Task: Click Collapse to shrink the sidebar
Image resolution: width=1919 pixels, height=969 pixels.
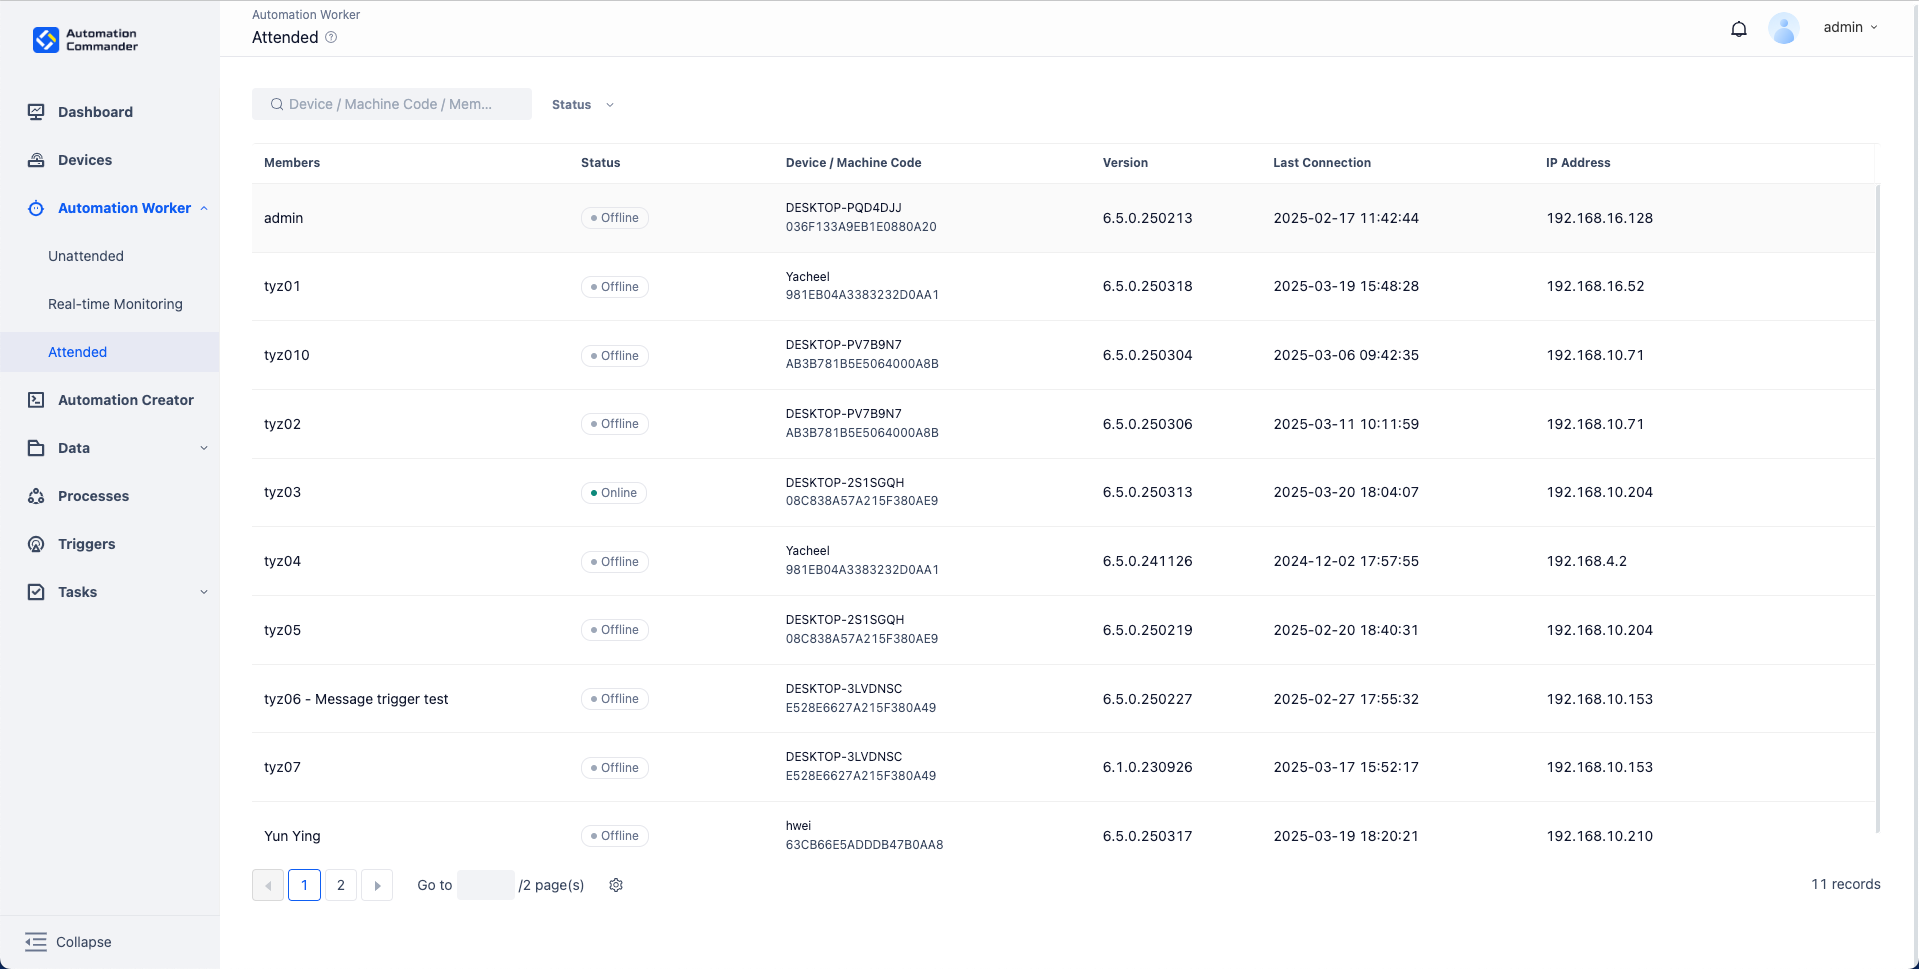Action: point(84,942)
